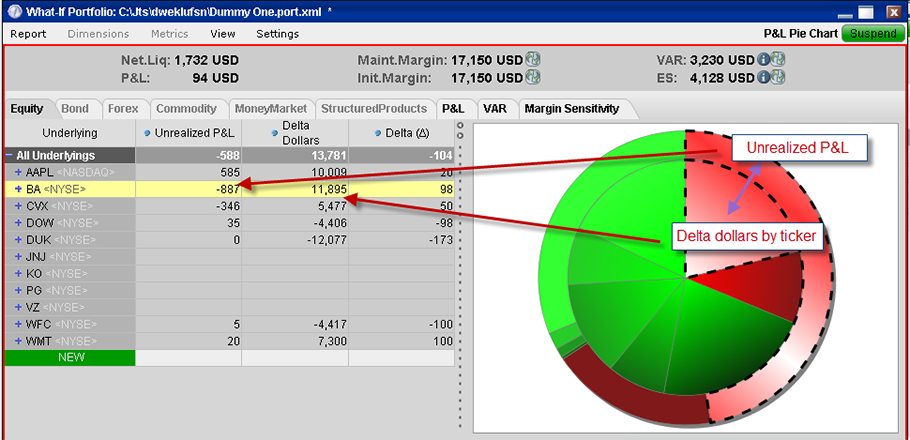Expand the WMT underlying row
This screenshot has width=910, height=440.
click(x=18, y=341)
